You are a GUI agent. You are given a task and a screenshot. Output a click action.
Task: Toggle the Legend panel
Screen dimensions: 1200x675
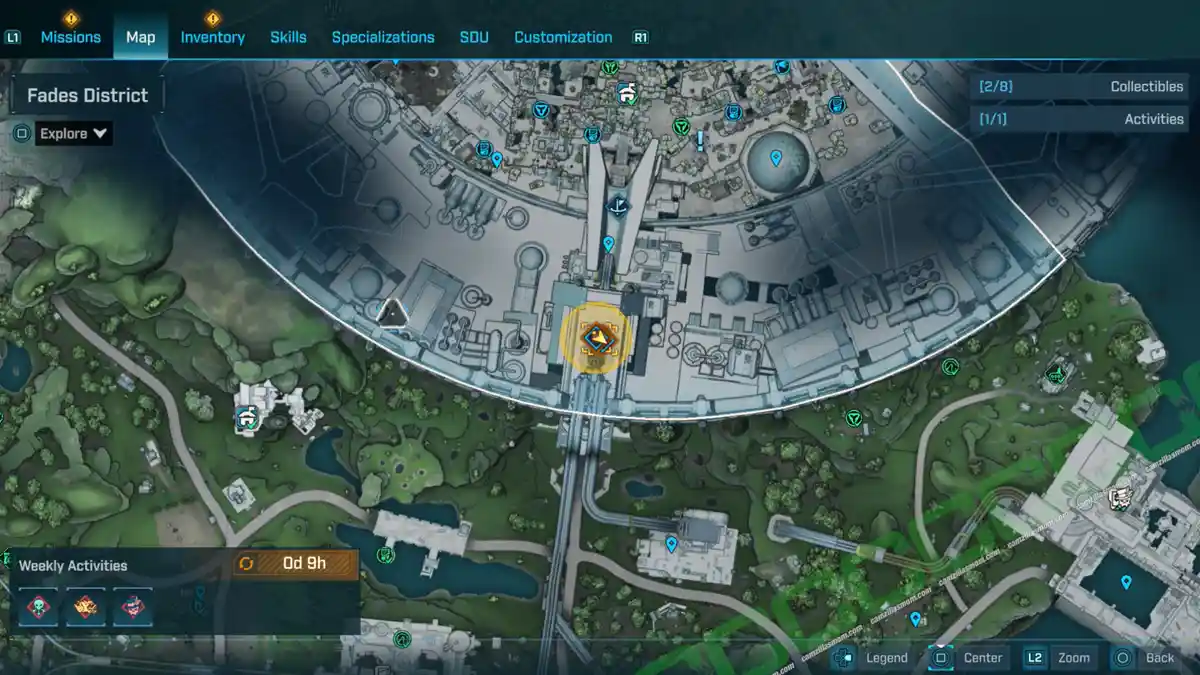(886, 657)
